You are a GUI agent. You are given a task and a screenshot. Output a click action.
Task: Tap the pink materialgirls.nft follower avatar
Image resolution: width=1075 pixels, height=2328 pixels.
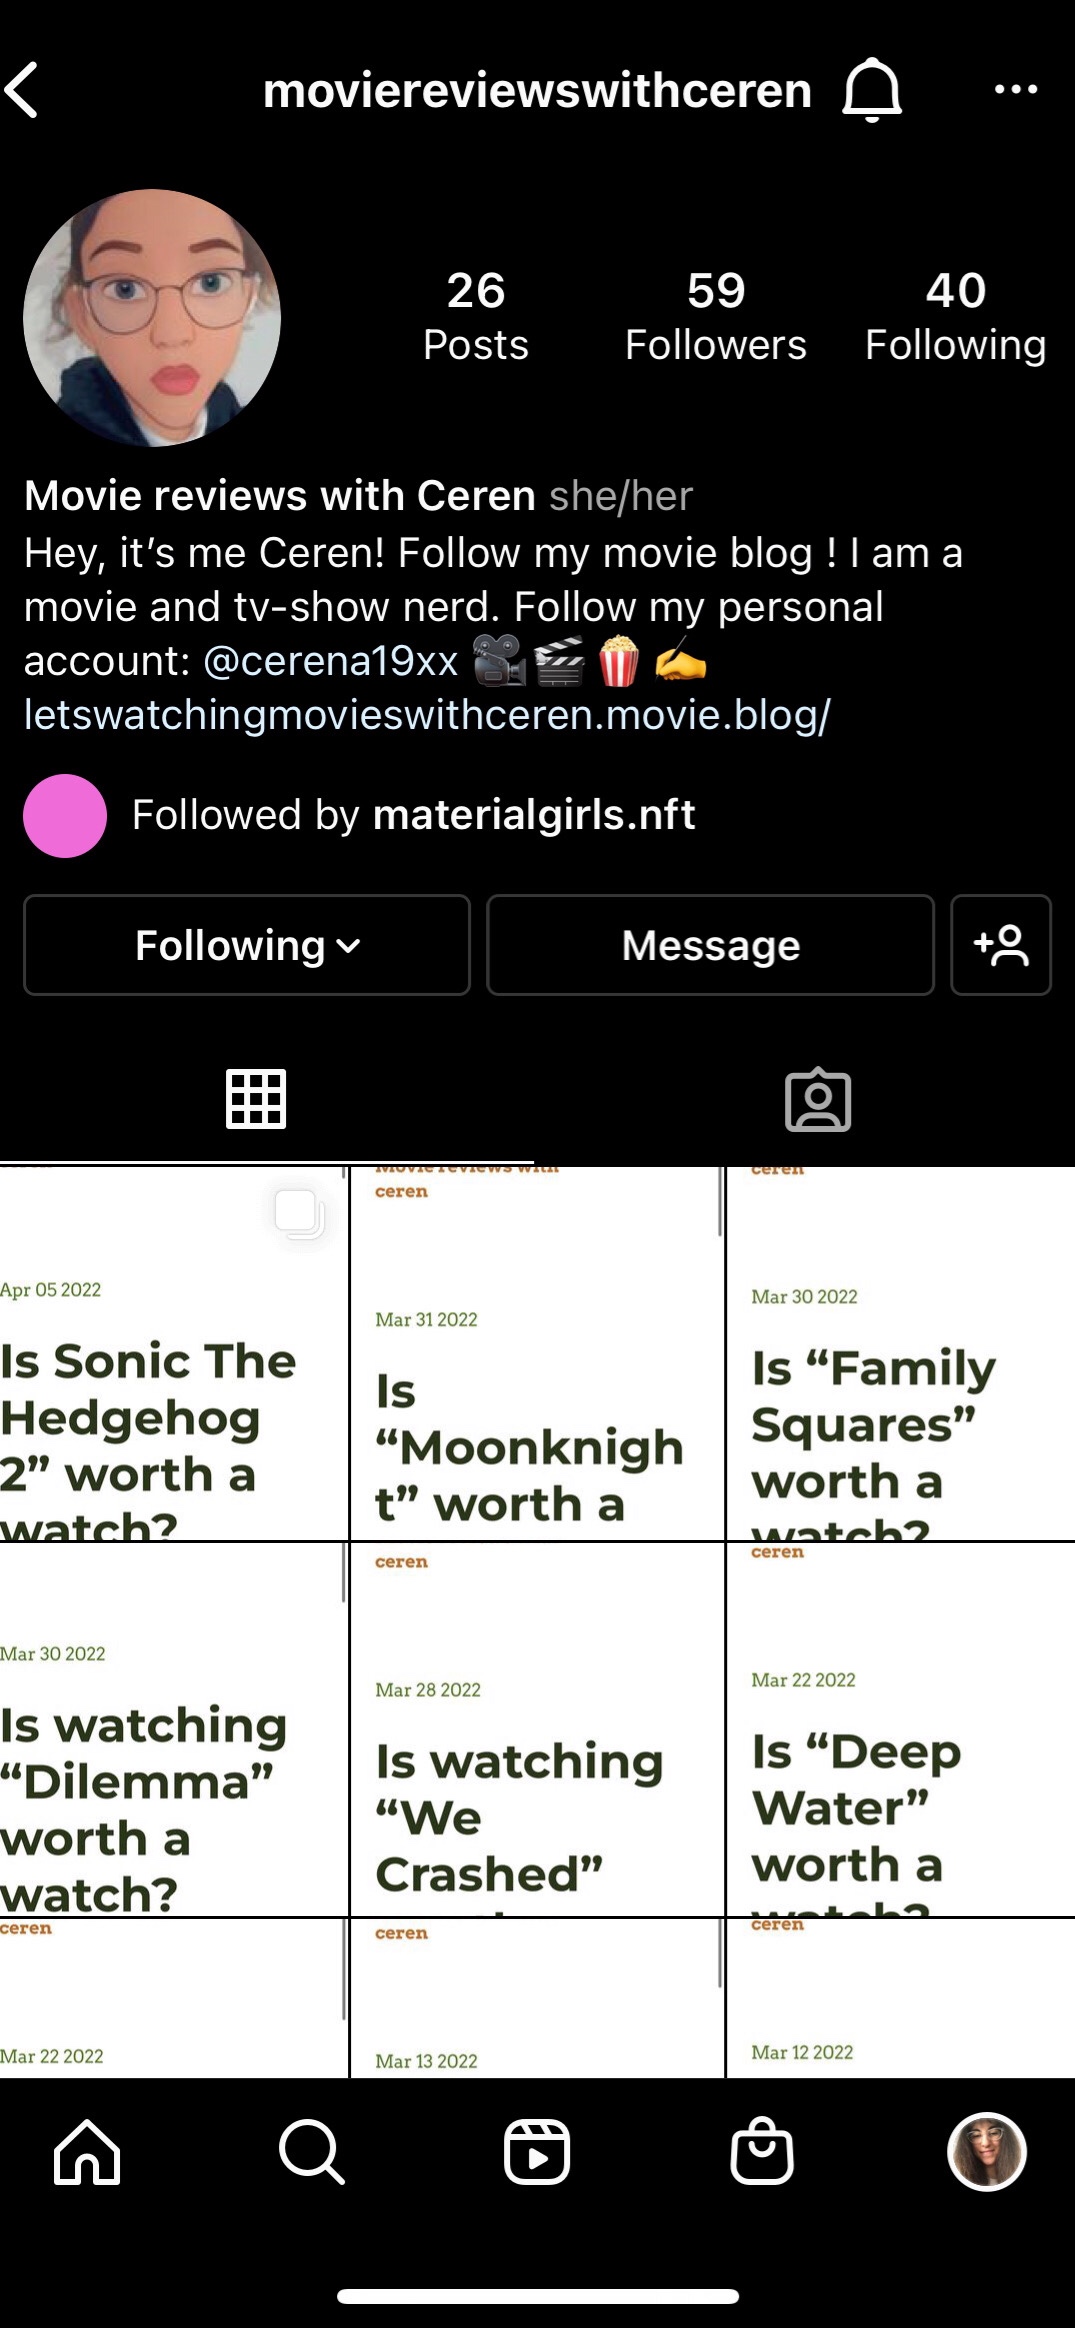click(65, 816)
